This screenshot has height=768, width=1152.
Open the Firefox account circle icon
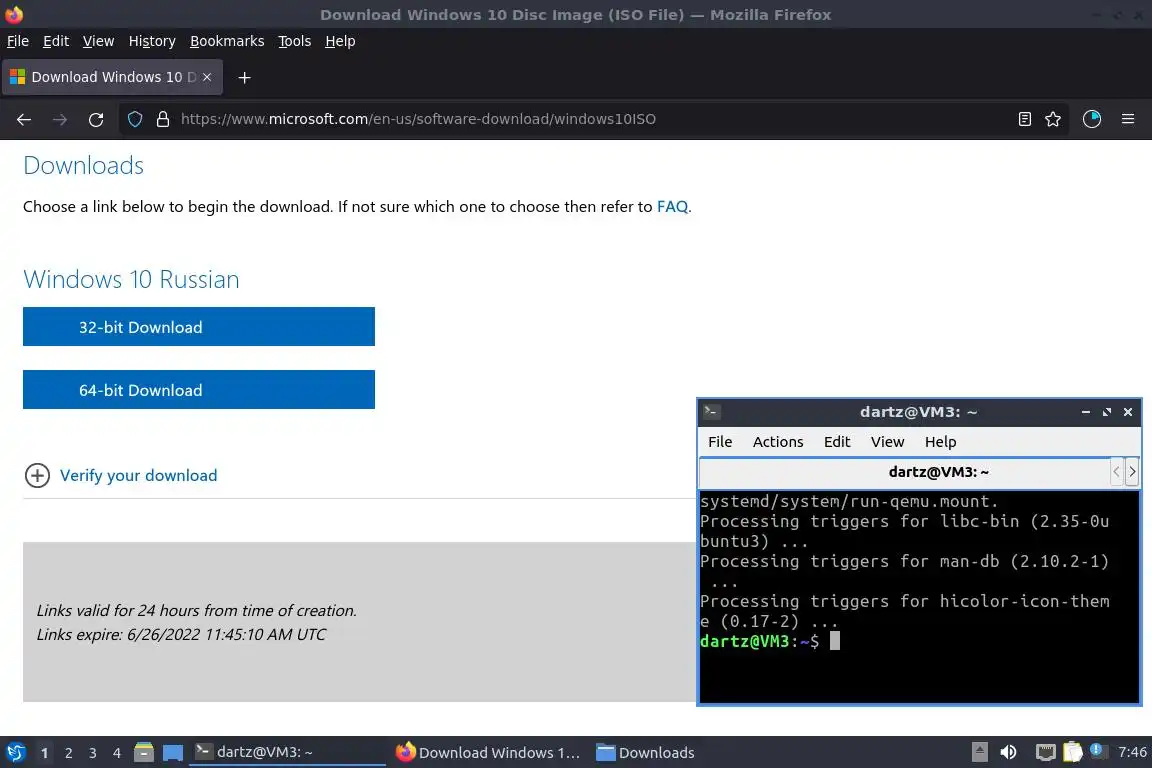(x=1092, y=119)
